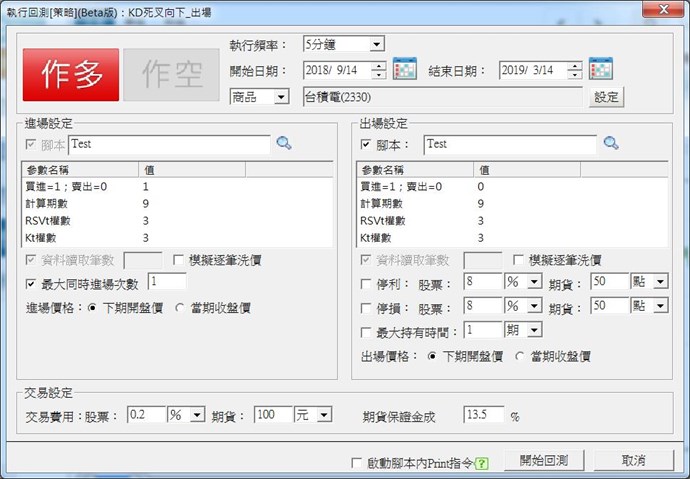This screenshot has width=690, height=479.
Task: Expand the 執行頻率 5分鐘 dropdown
Action: 376,44
